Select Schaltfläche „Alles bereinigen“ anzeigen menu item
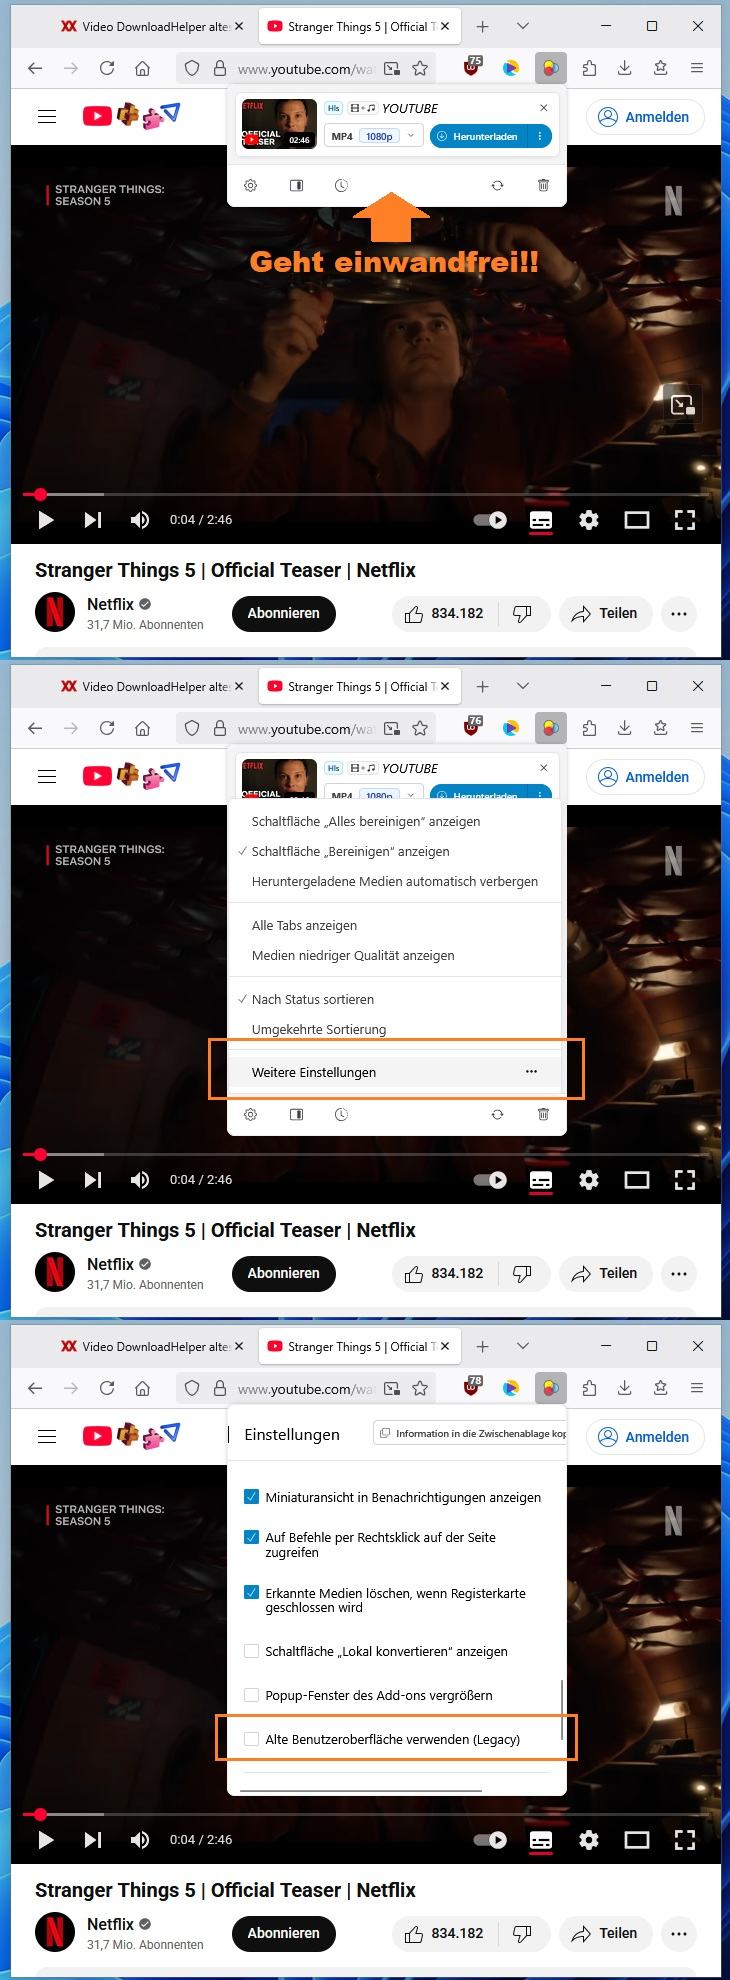 [395, 821]
